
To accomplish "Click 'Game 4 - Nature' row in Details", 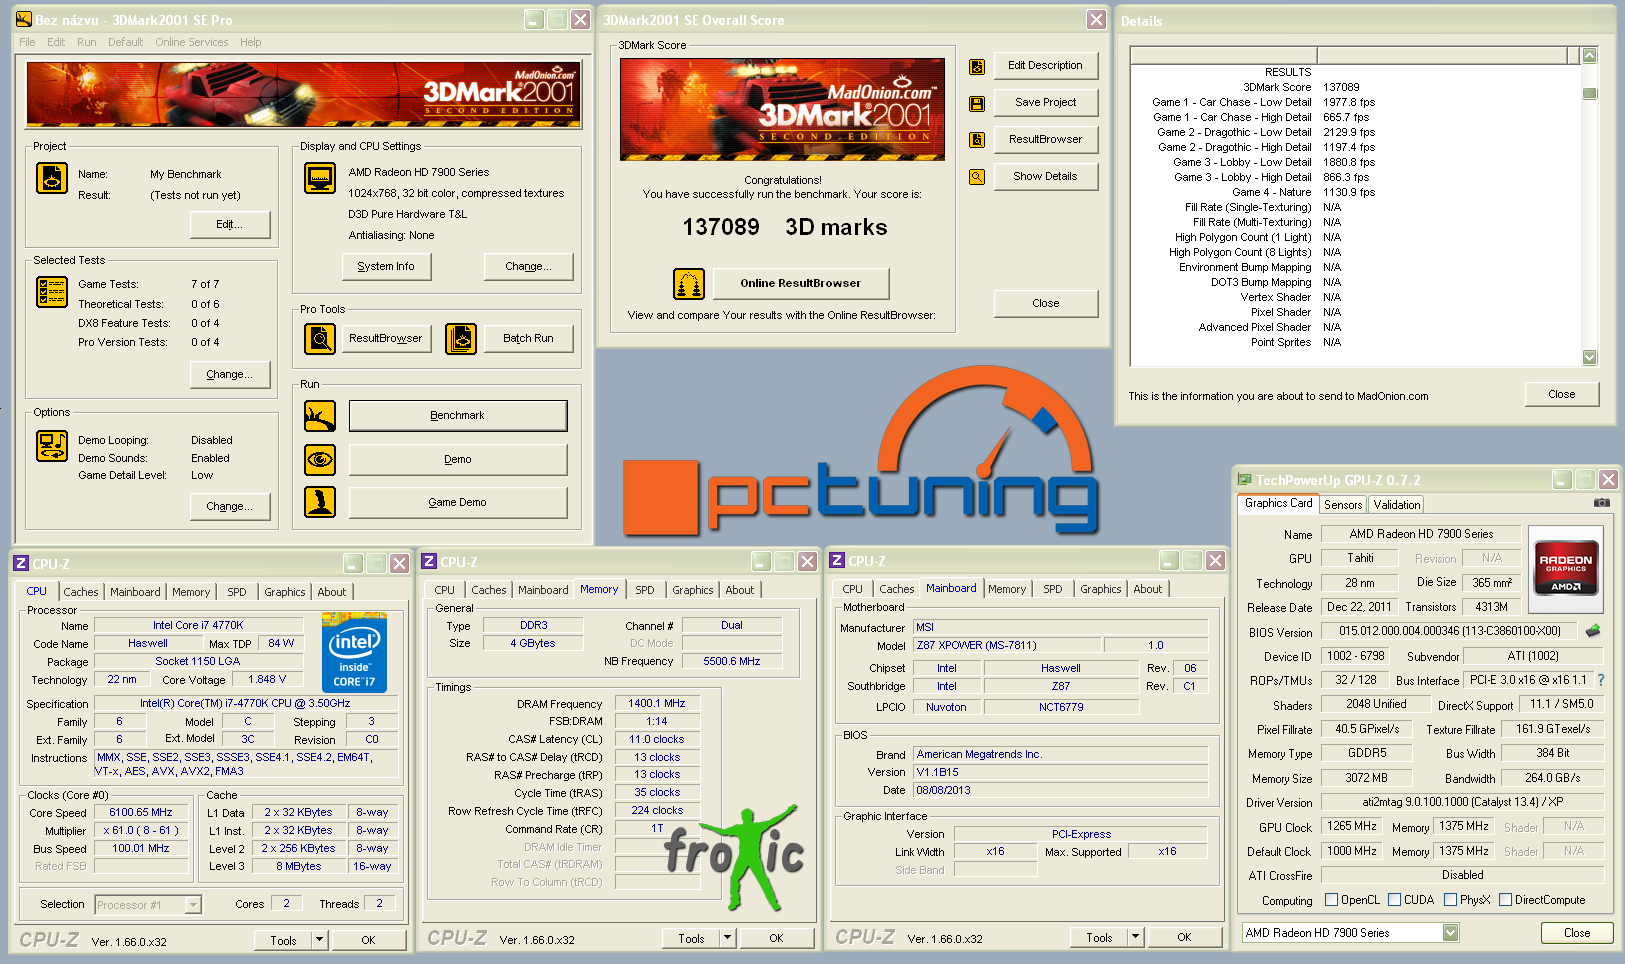I will (x=1355, y=192).
